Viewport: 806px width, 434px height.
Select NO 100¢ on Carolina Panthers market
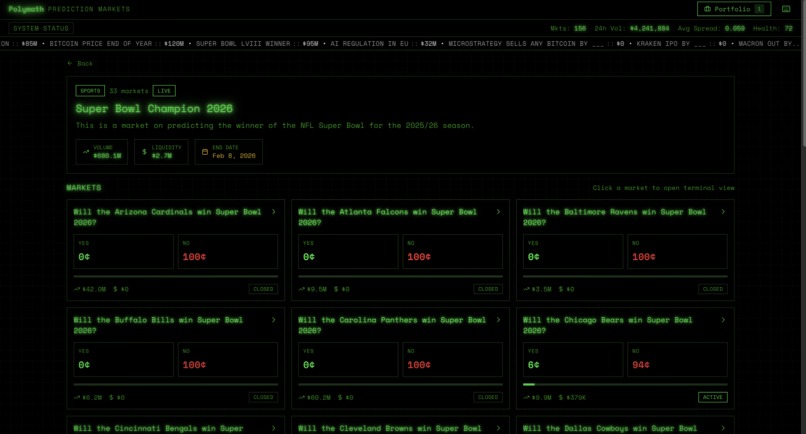(x=452, y=359)
